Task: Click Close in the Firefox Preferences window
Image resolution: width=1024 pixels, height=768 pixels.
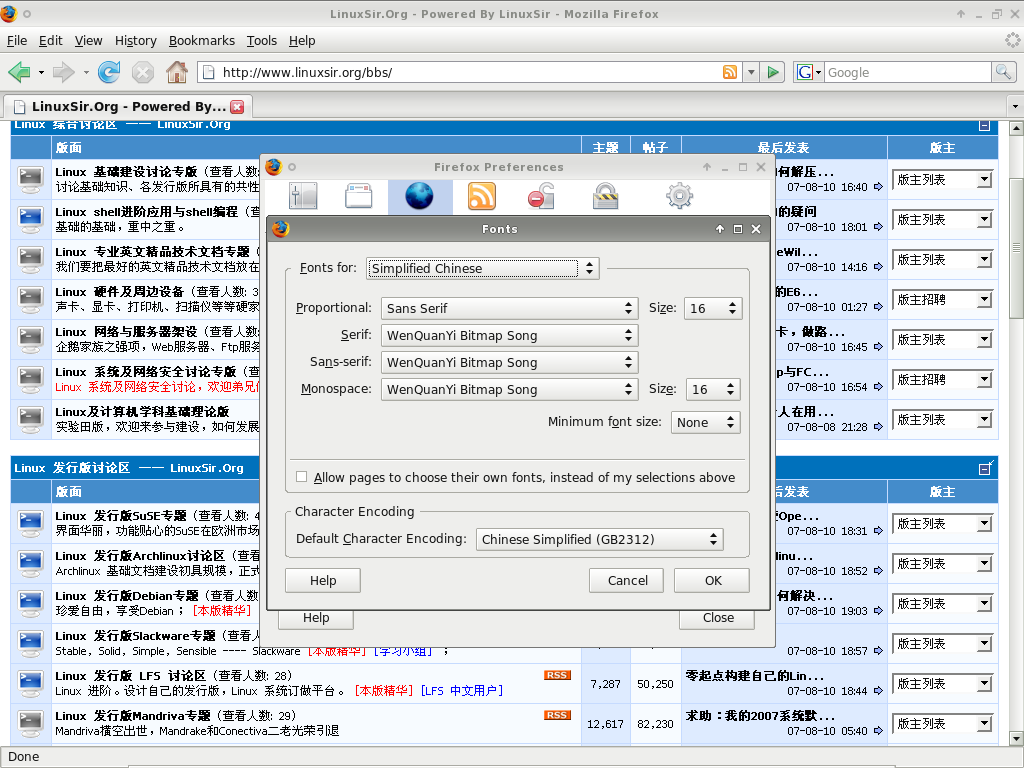Action: 718,618
